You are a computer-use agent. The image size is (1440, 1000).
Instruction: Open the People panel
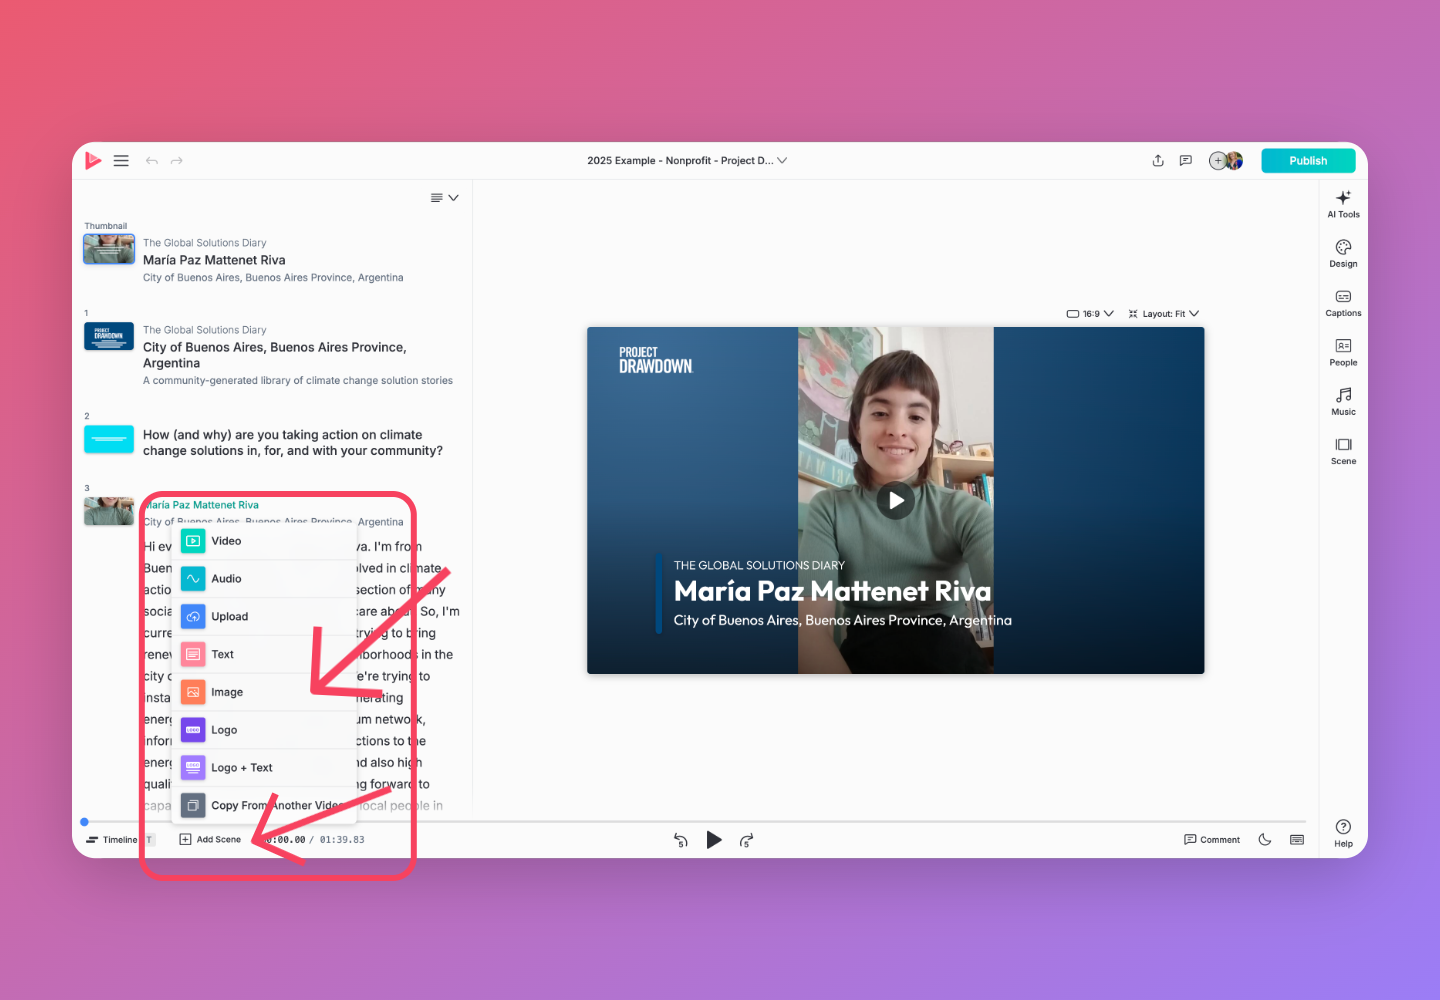pyautogui.click(x=1343, y=352)
